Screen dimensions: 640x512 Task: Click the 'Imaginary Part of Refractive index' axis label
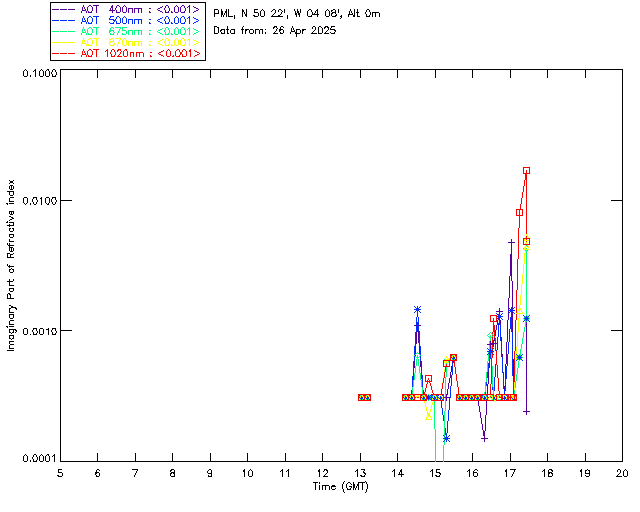point(11,265)
